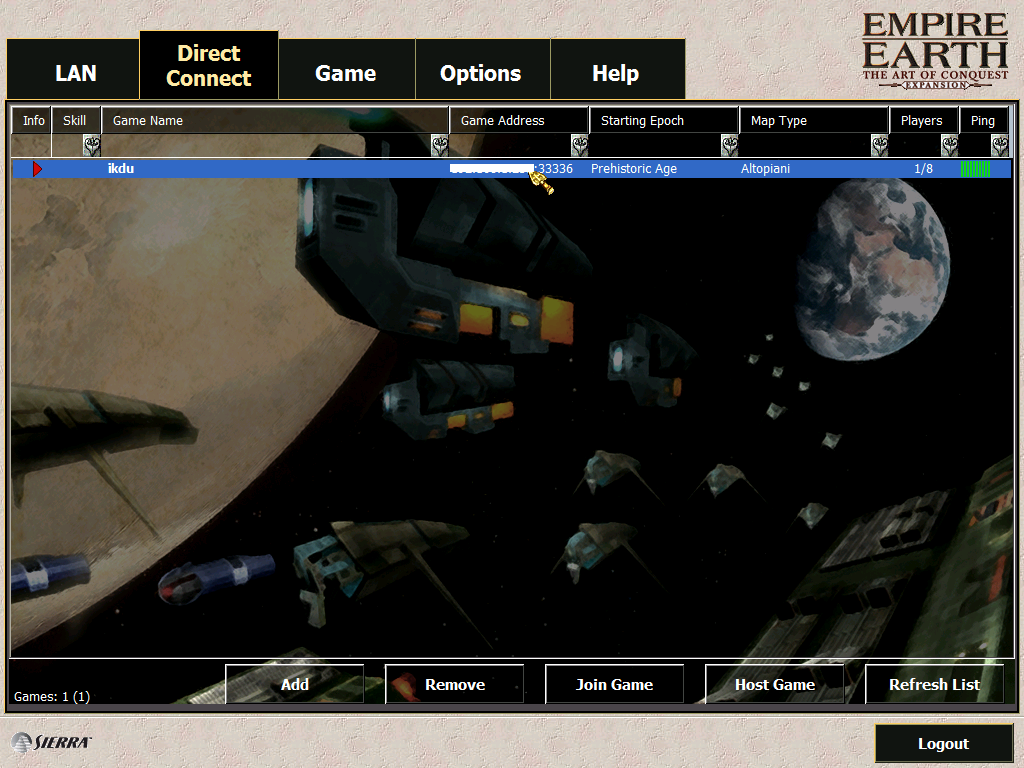Click the red info arrow for ikdu

(x=38, y=169)
